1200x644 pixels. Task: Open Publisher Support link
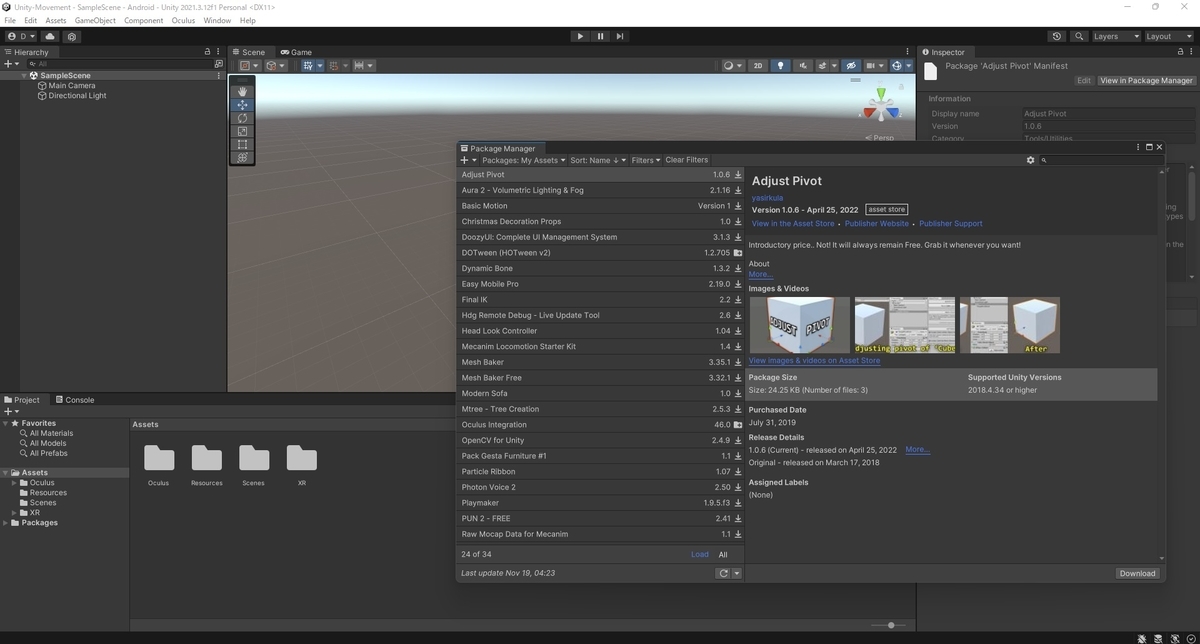[951, 224]
